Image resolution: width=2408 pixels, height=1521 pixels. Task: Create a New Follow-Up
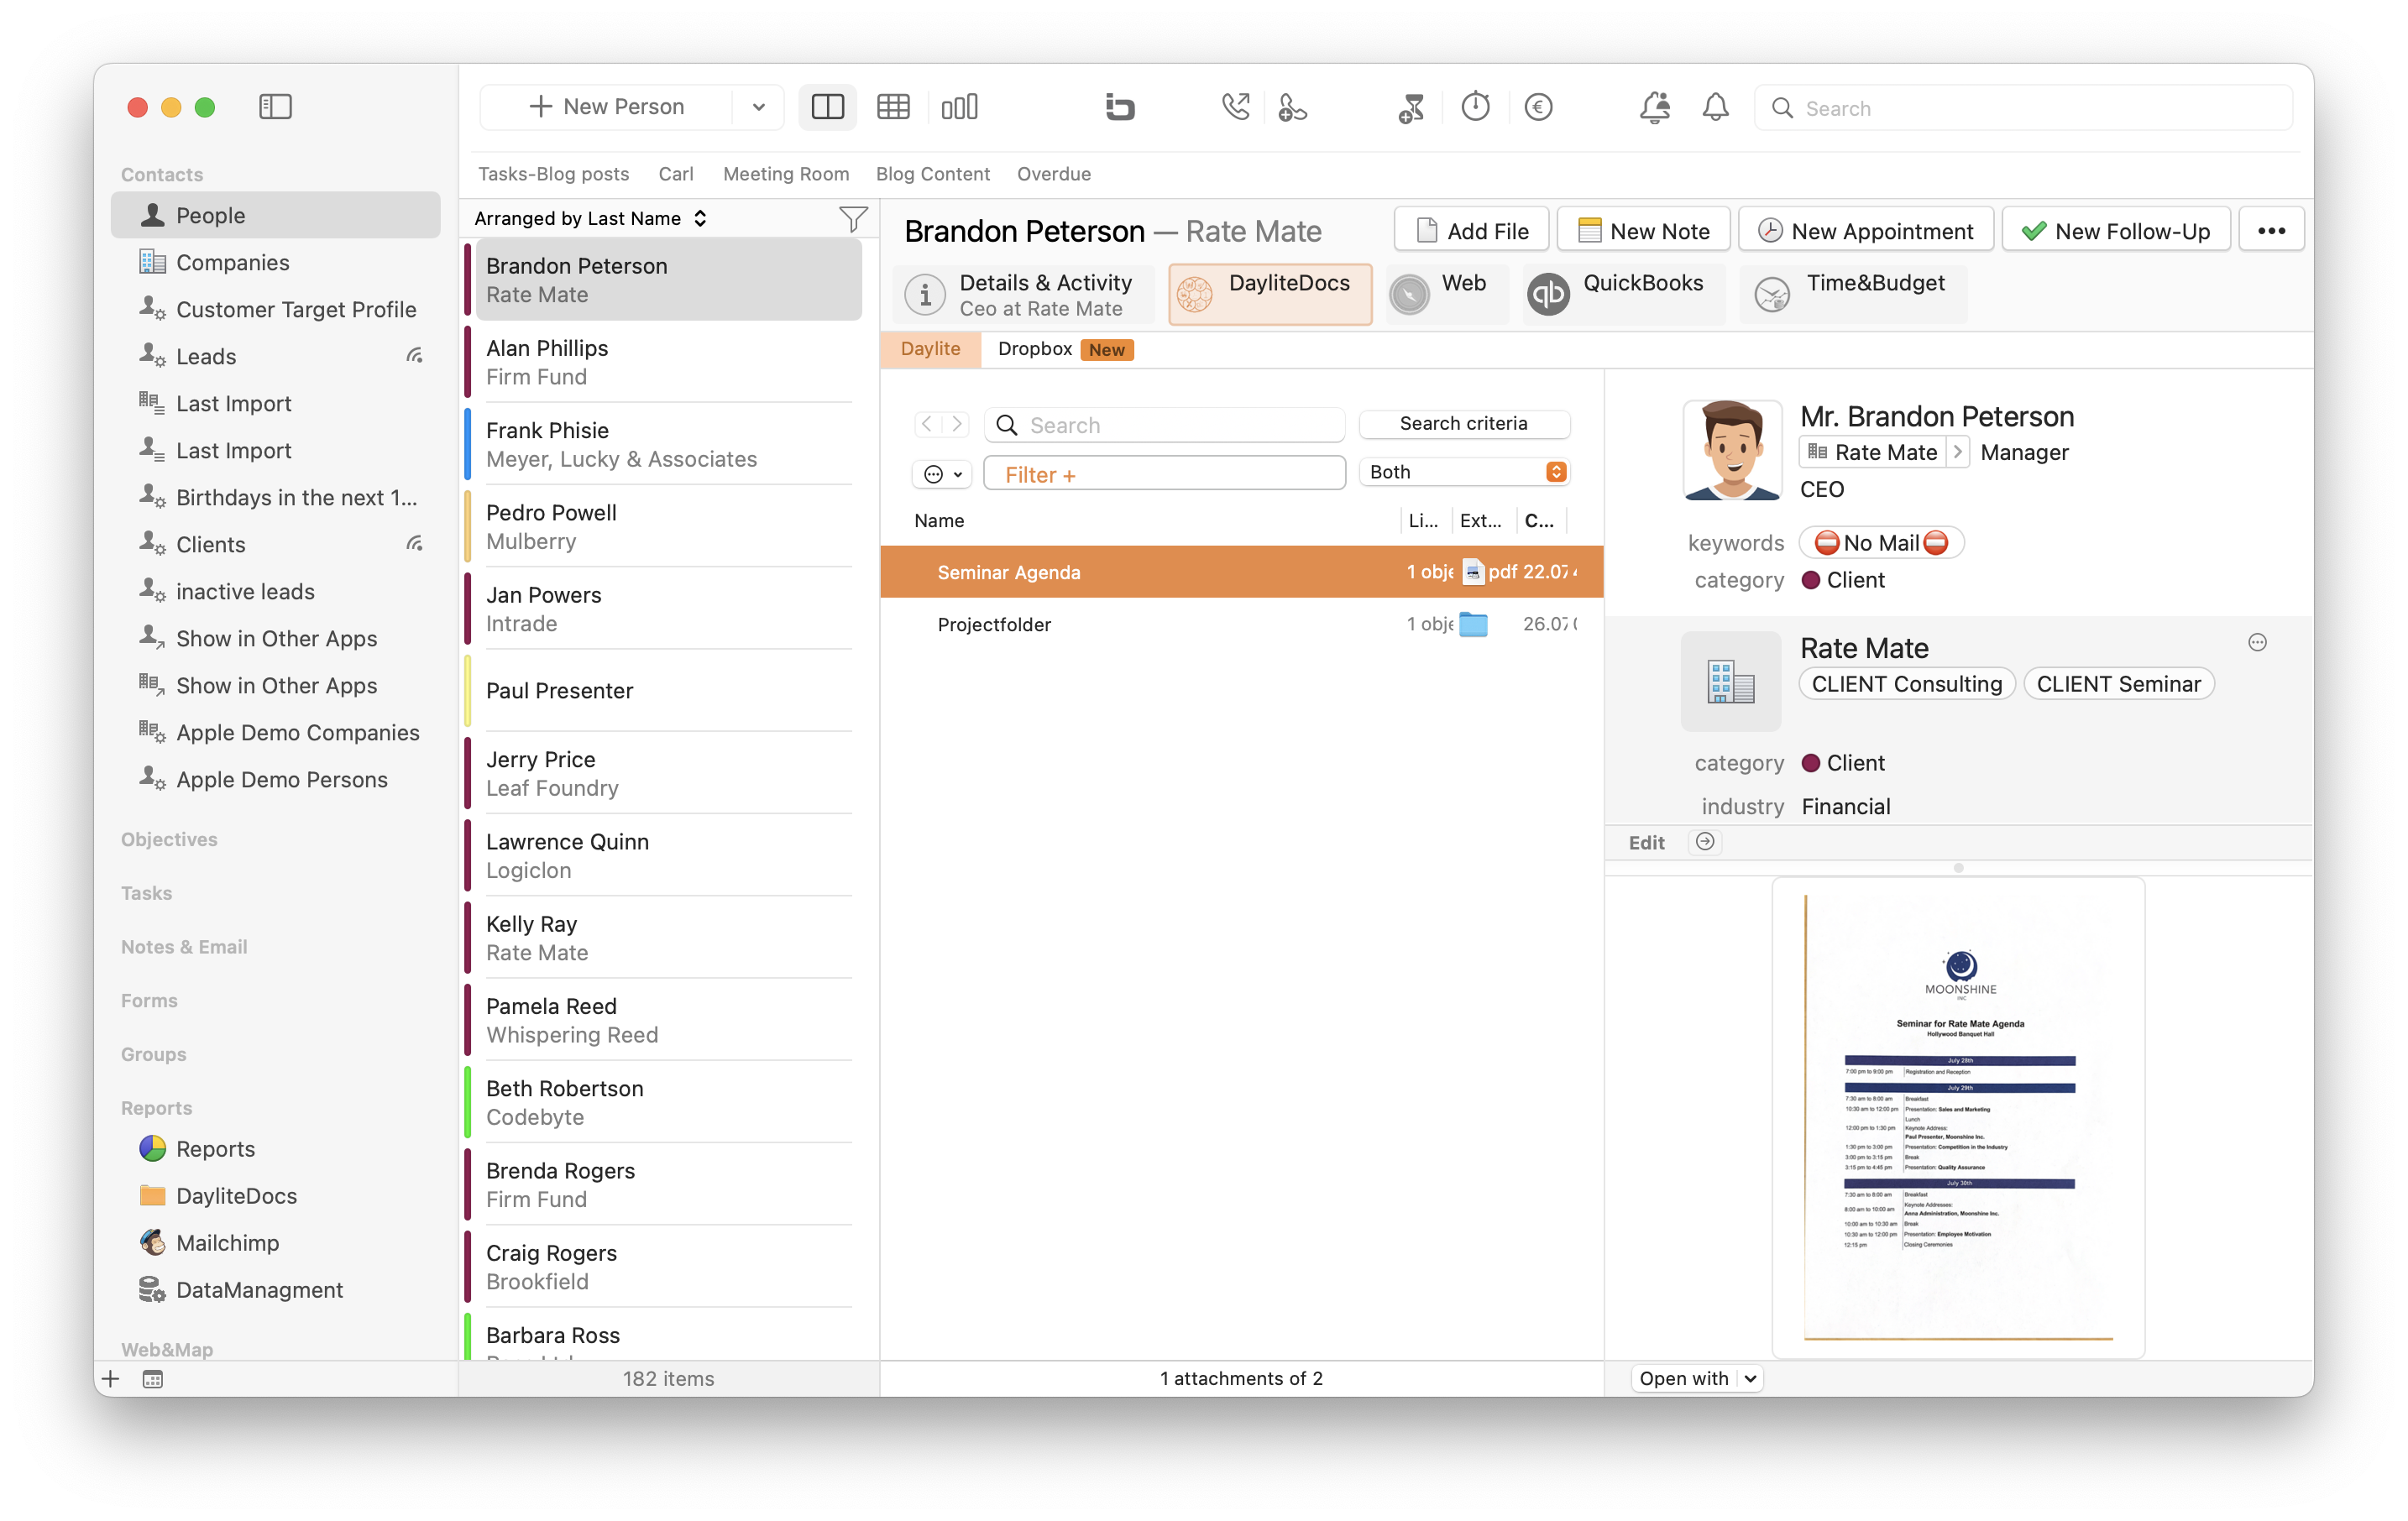tap(2116, 231)
